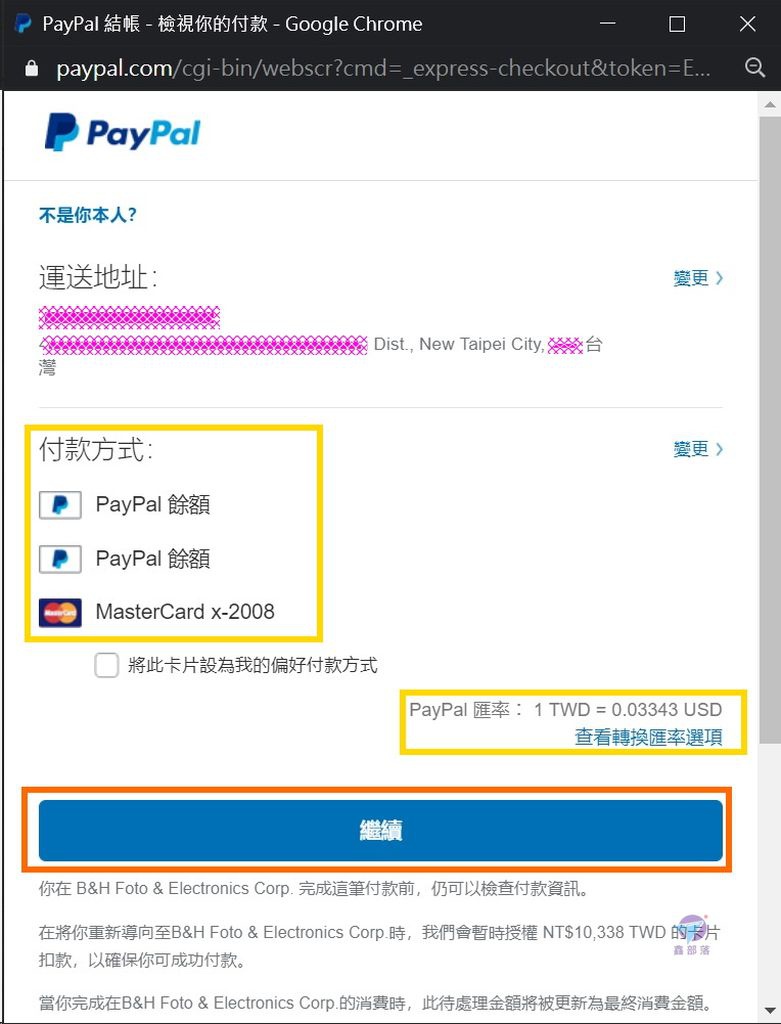This screenshot has height=1024, width=781.
Task: Click the scrollbar up arrow
Action: click(770, 104)
